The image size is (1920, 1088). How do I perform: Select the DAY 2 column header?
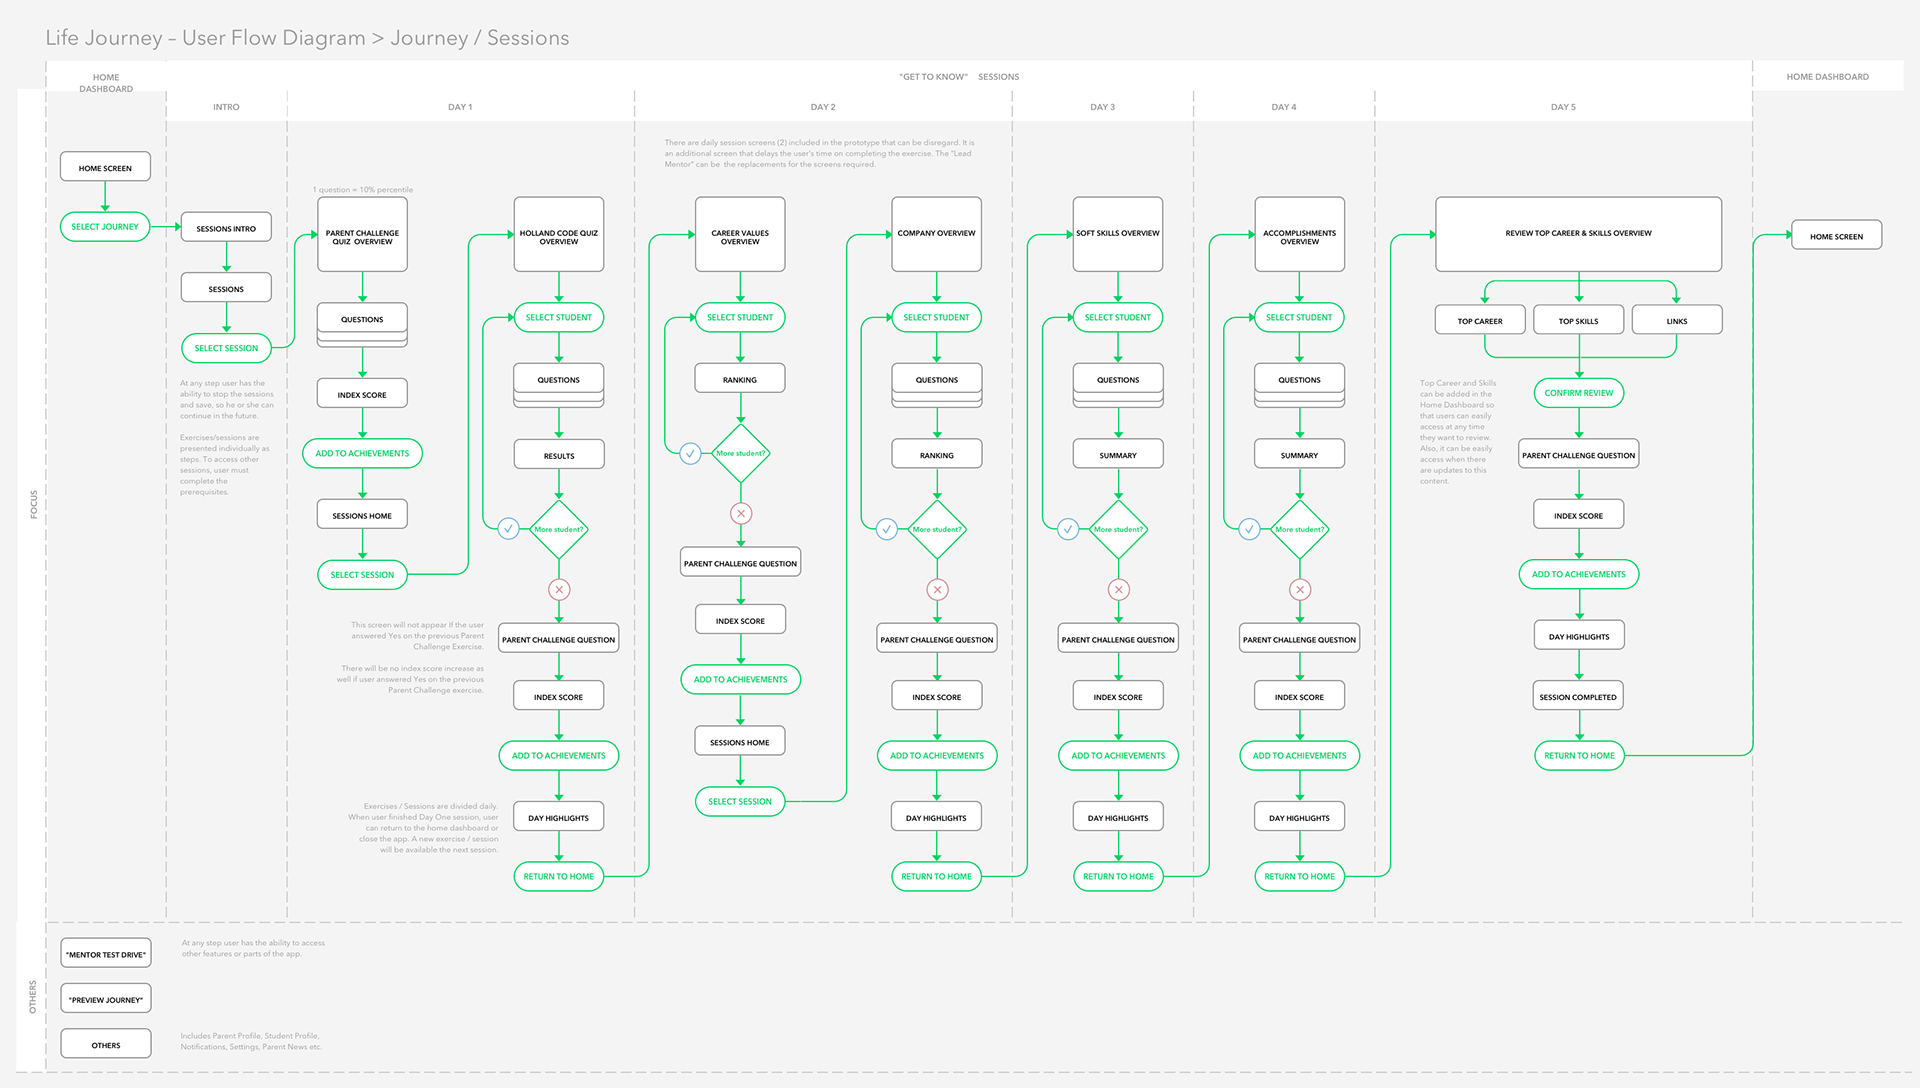822,107
